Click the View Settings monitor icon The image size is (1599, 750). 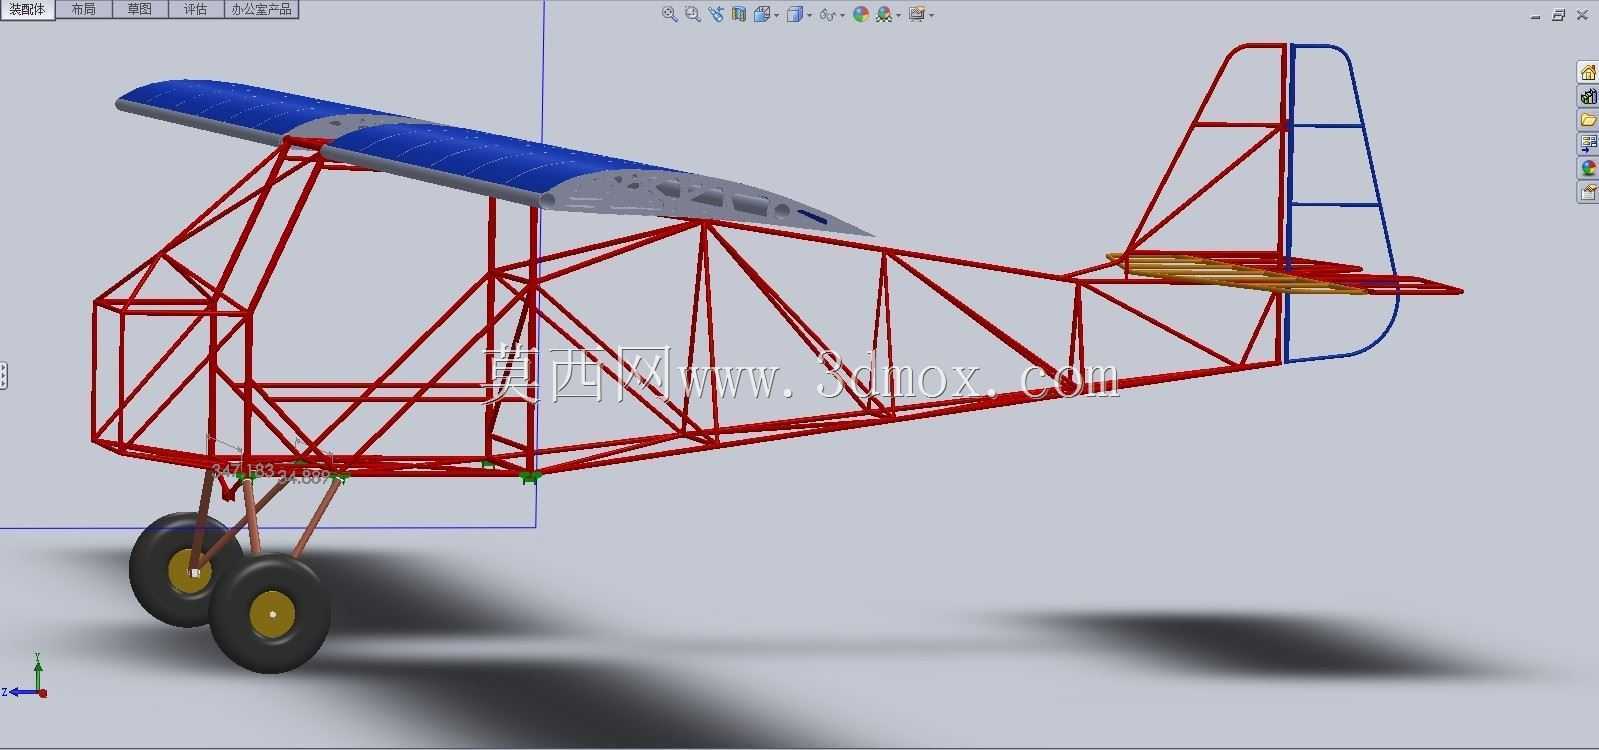coord(917,14)
